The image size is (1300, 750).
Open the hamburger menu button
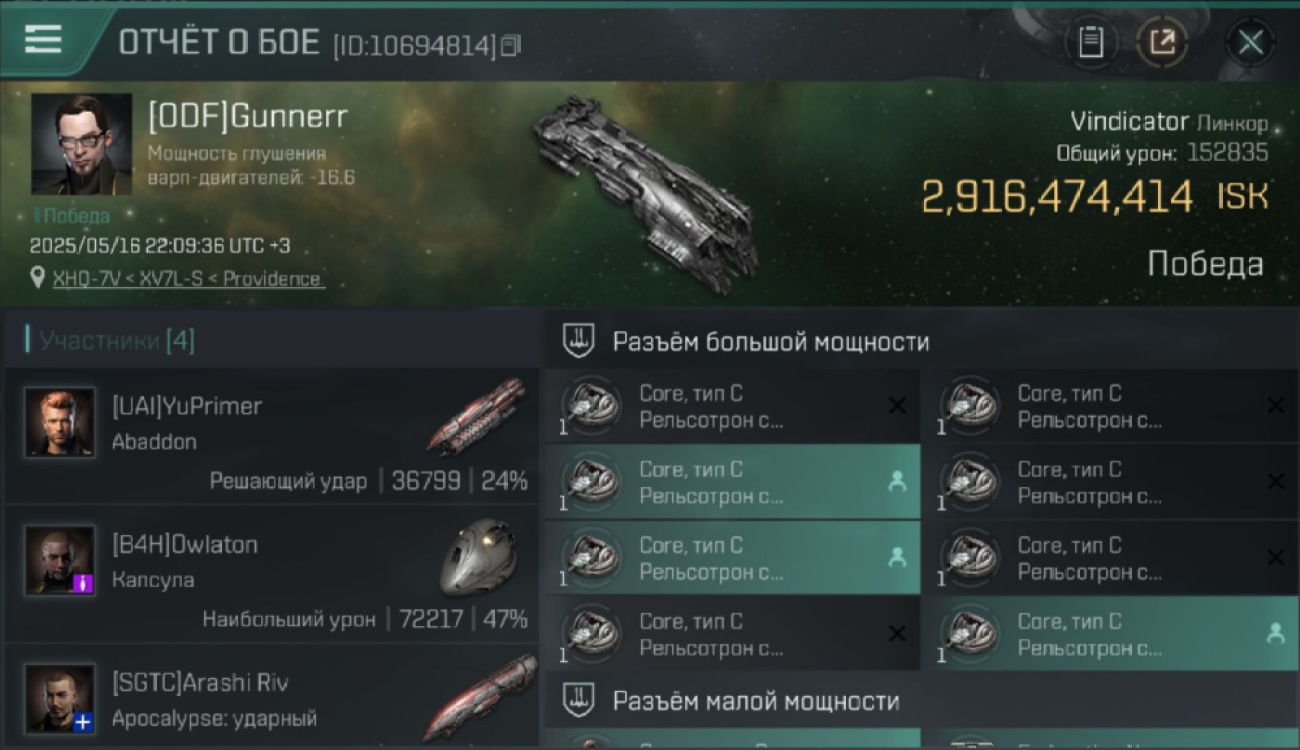(x=43, y=39)
